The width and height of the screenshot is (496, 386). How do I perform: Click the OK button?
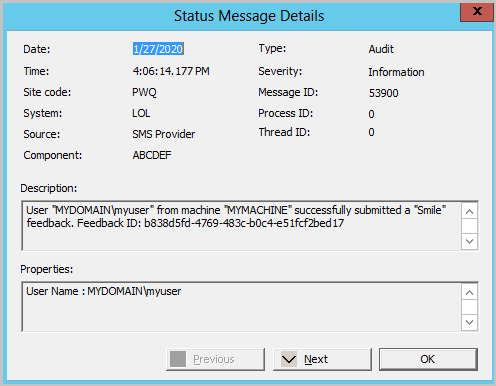(x=428, y=359)
